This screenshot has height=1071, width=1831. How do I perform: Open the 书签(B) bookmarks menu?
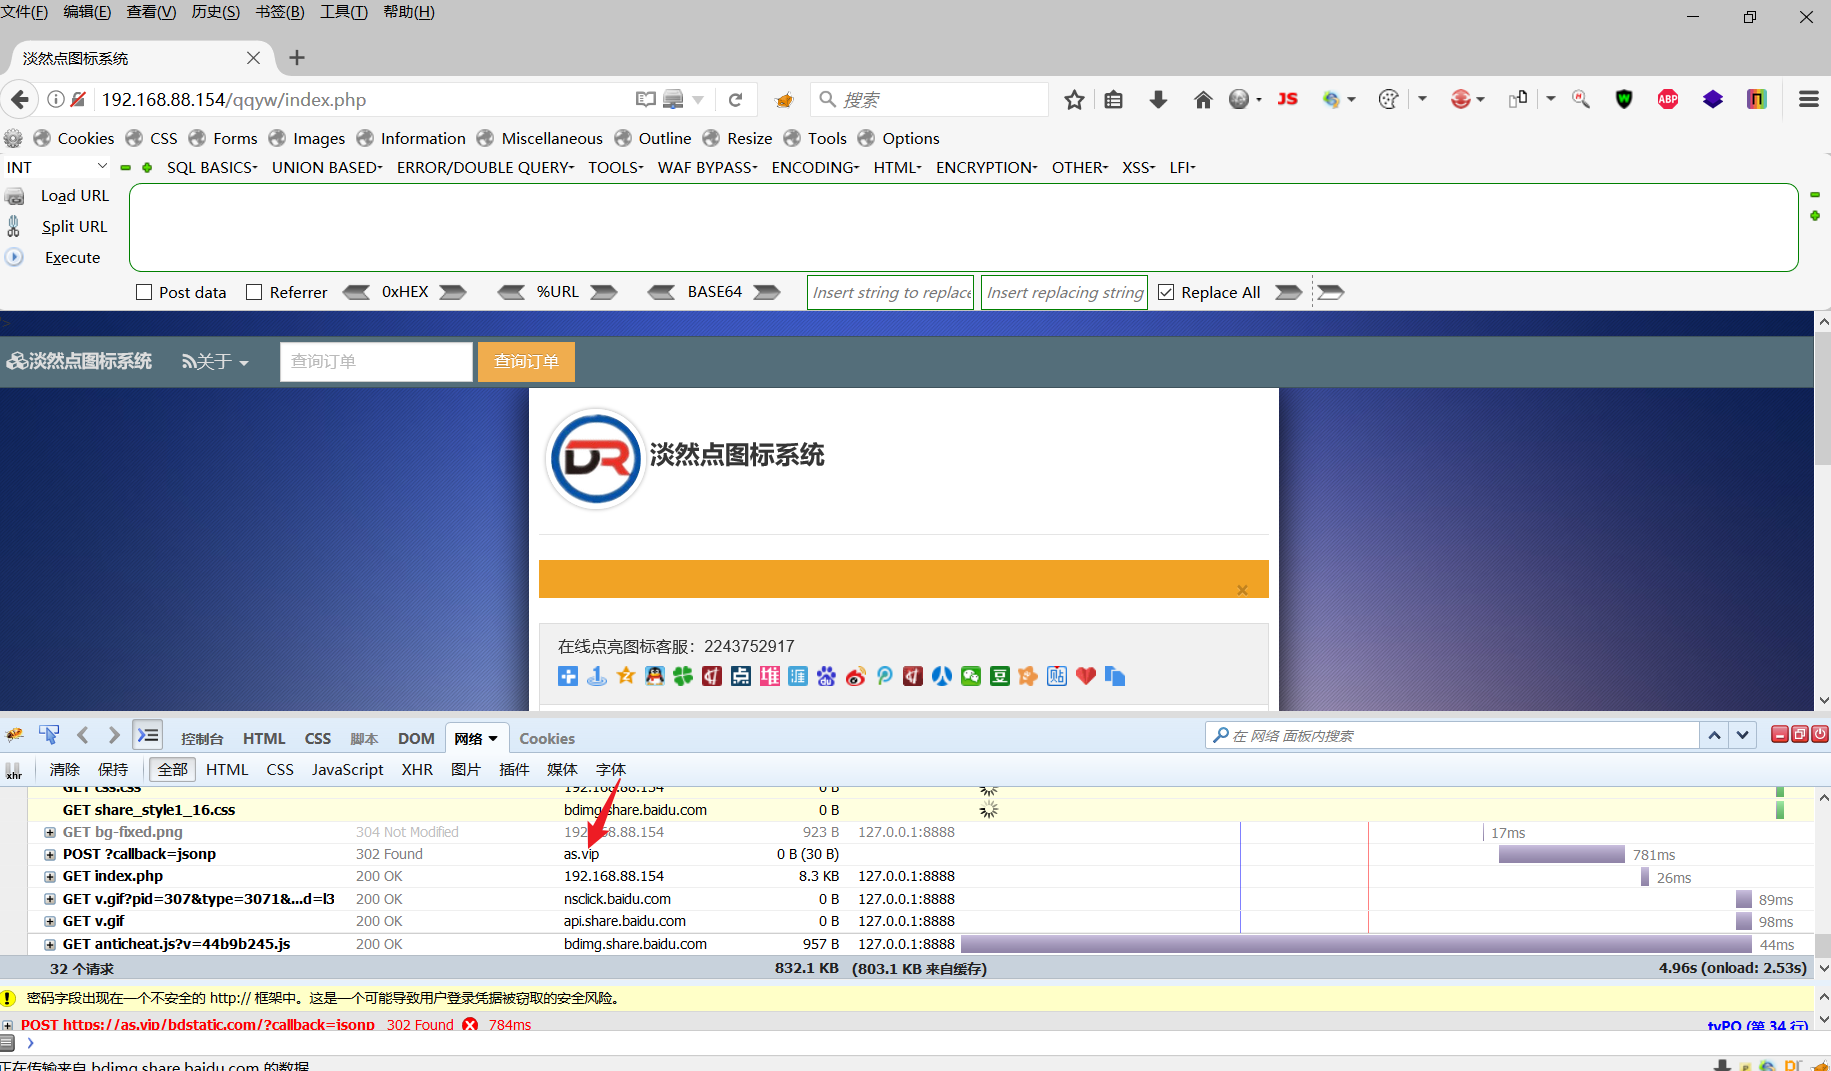tap(280, 12)
